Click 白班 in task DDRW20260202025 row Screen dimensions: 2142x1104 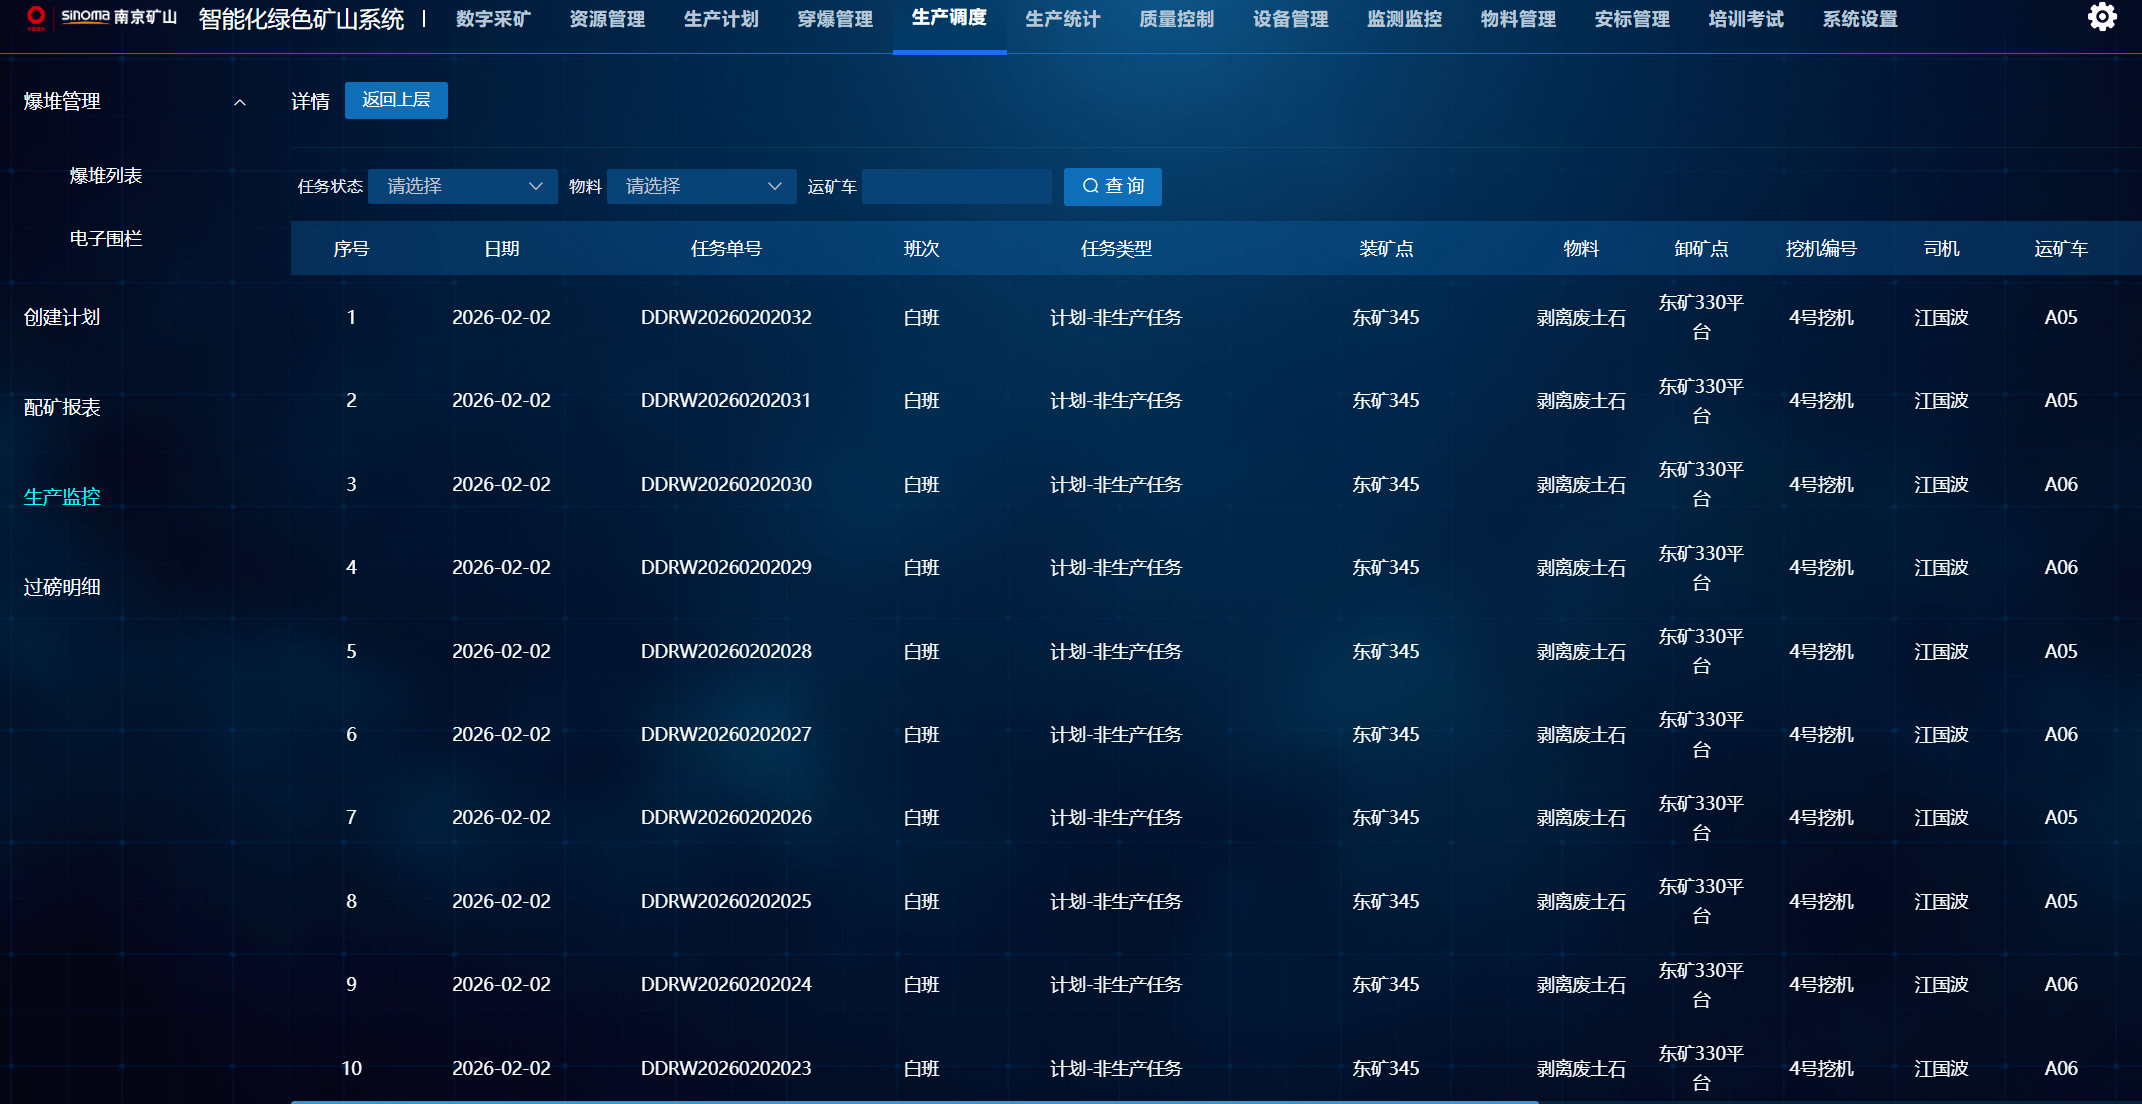[921, 902]
